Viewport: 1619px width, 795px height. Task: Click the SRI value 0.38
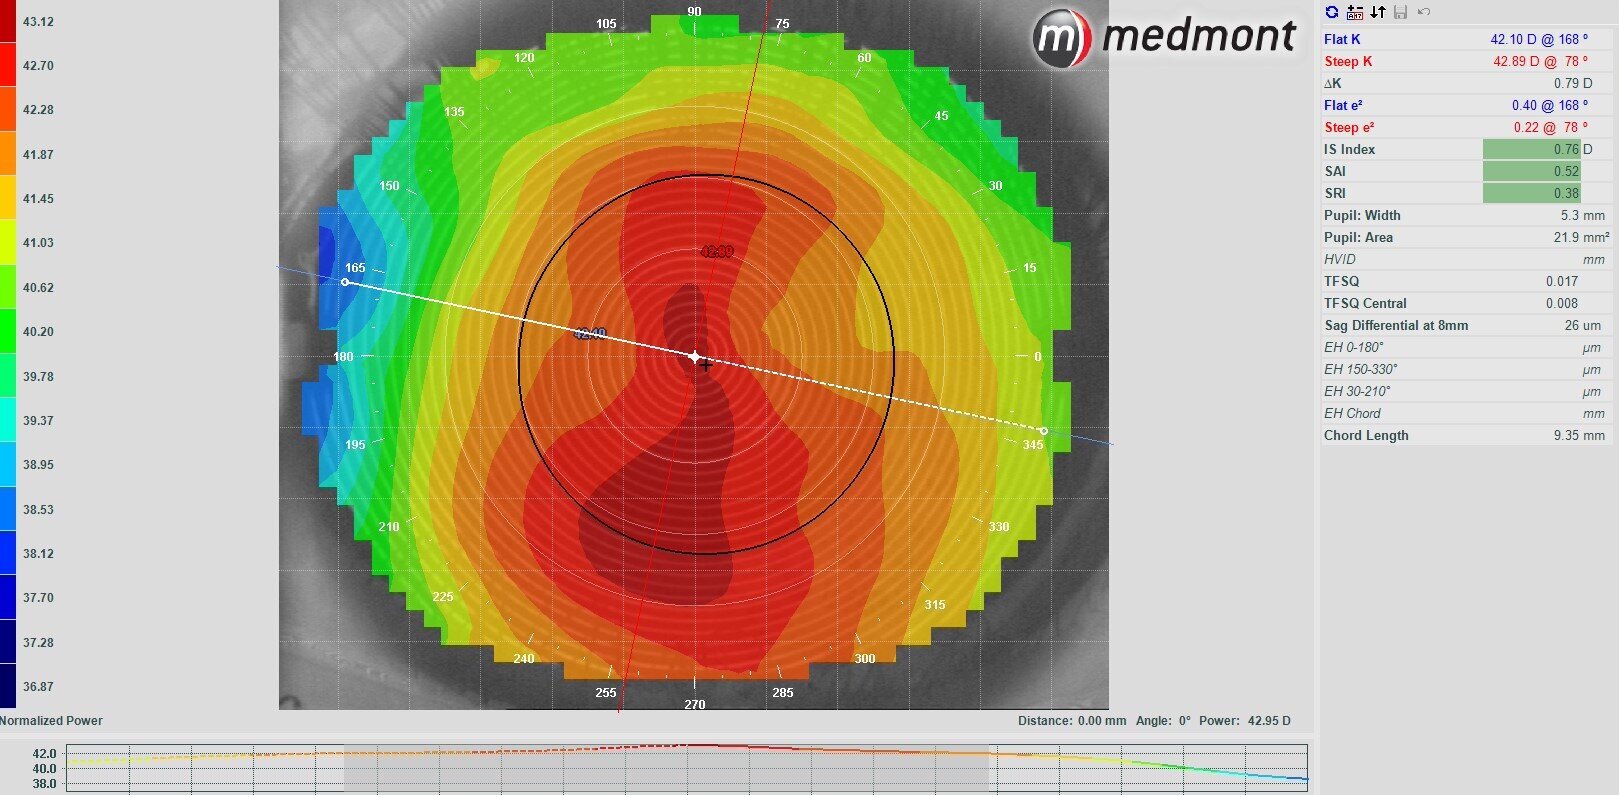1566,193
